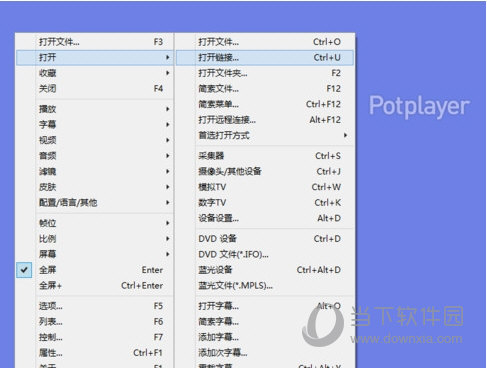Open 摄像头/其他设备 (Ctrl+J)
The image size is (487, 368).
tap(265, 171)
